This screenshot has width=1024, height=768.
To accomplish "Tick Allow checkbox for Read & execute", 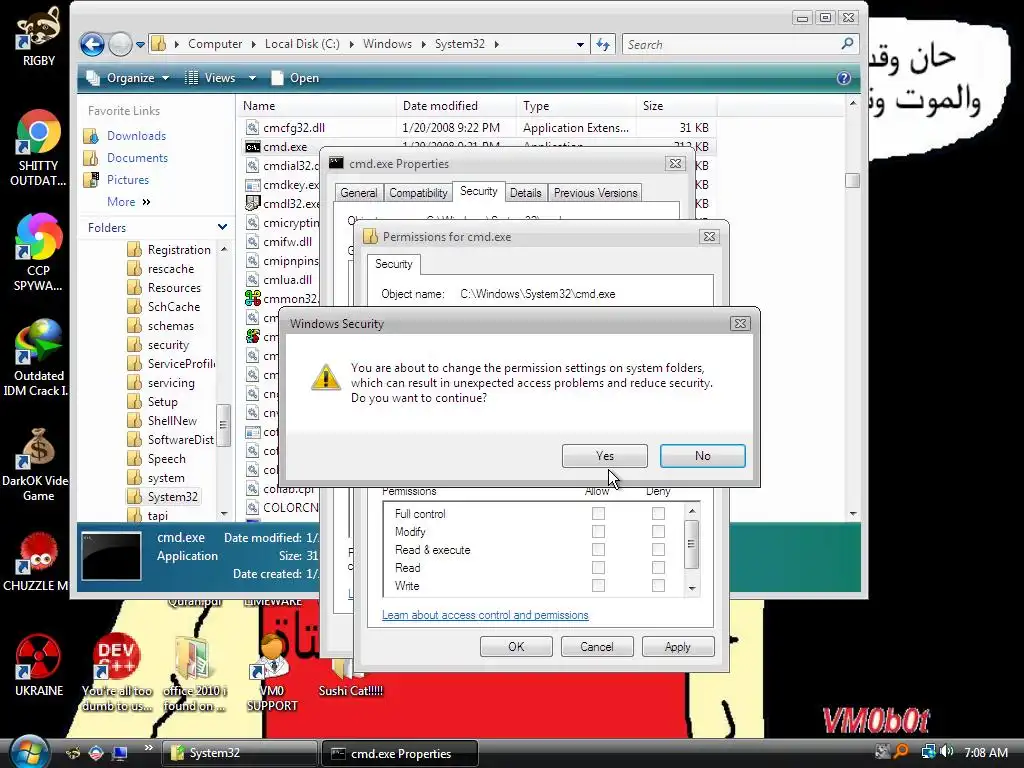I will click(598, 550).
